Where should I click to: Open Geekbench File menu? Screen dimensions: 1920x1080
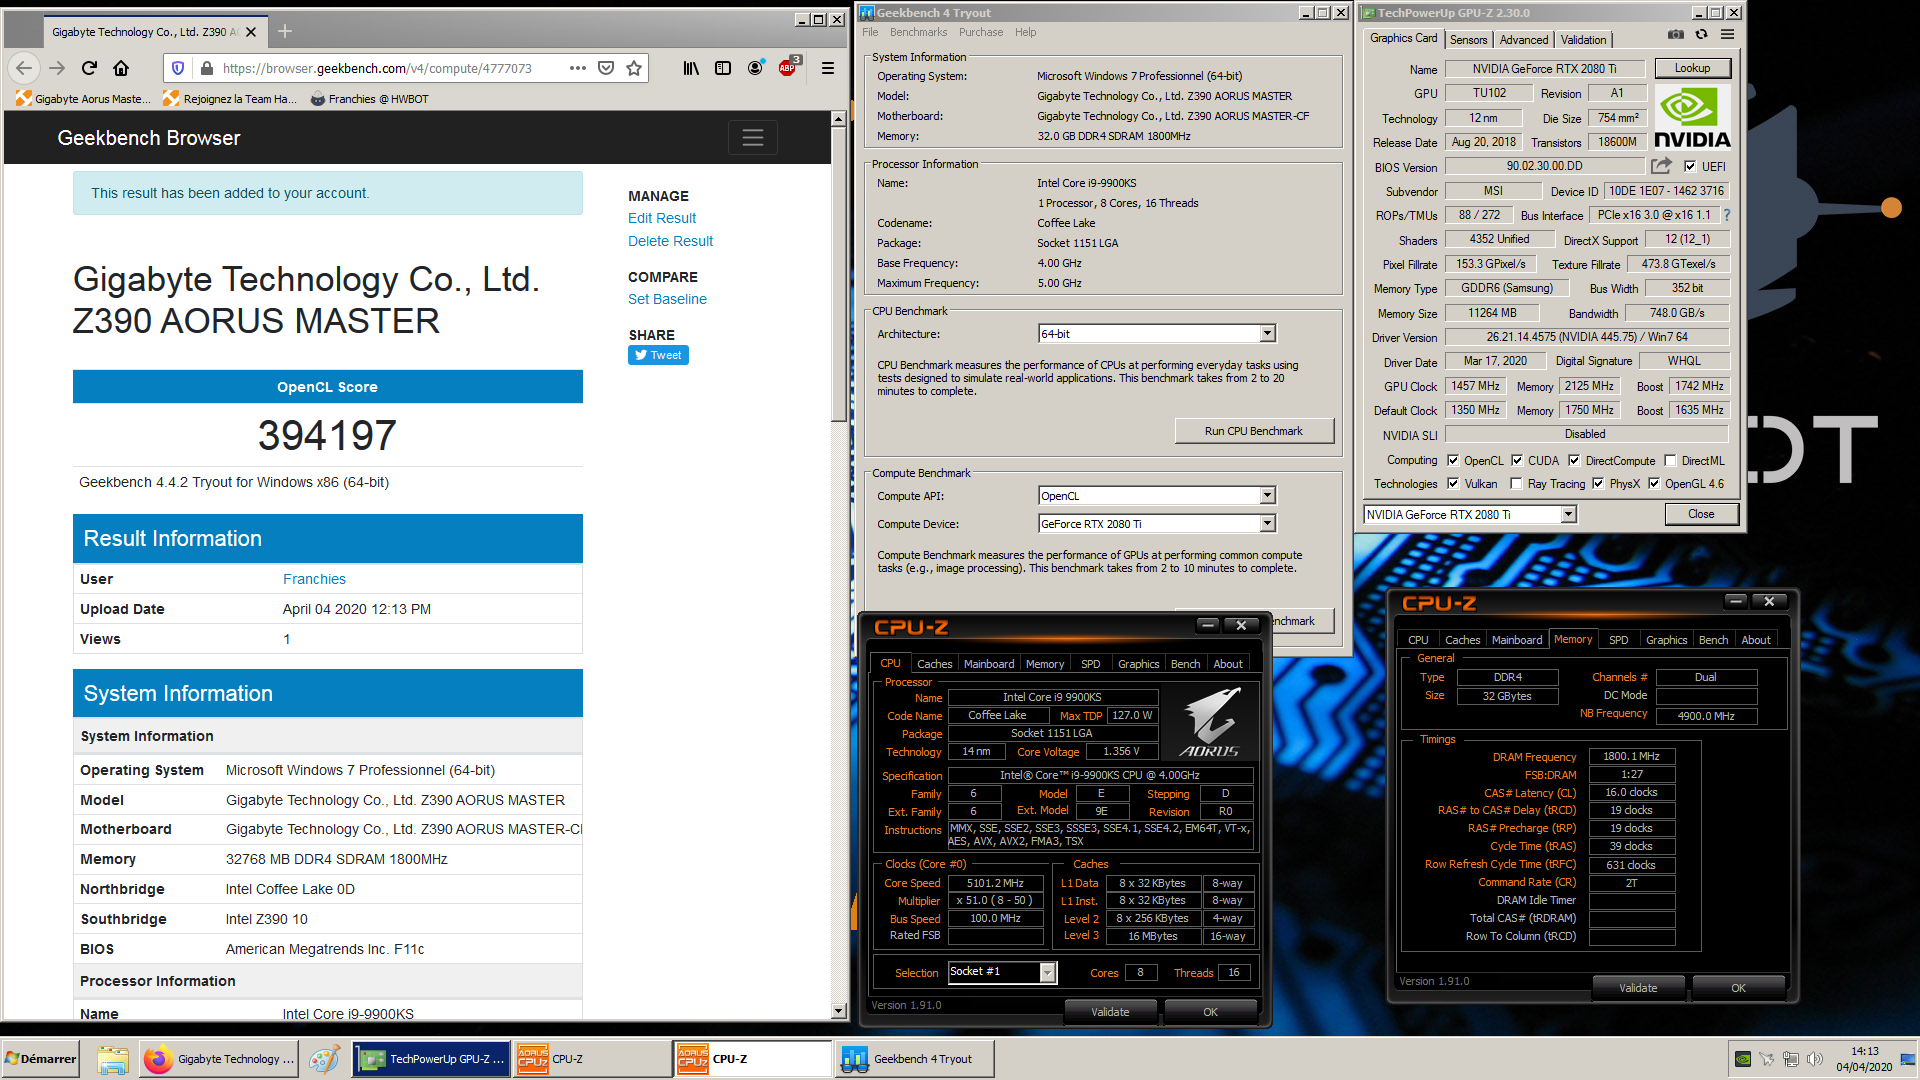(x=870, y=32)
